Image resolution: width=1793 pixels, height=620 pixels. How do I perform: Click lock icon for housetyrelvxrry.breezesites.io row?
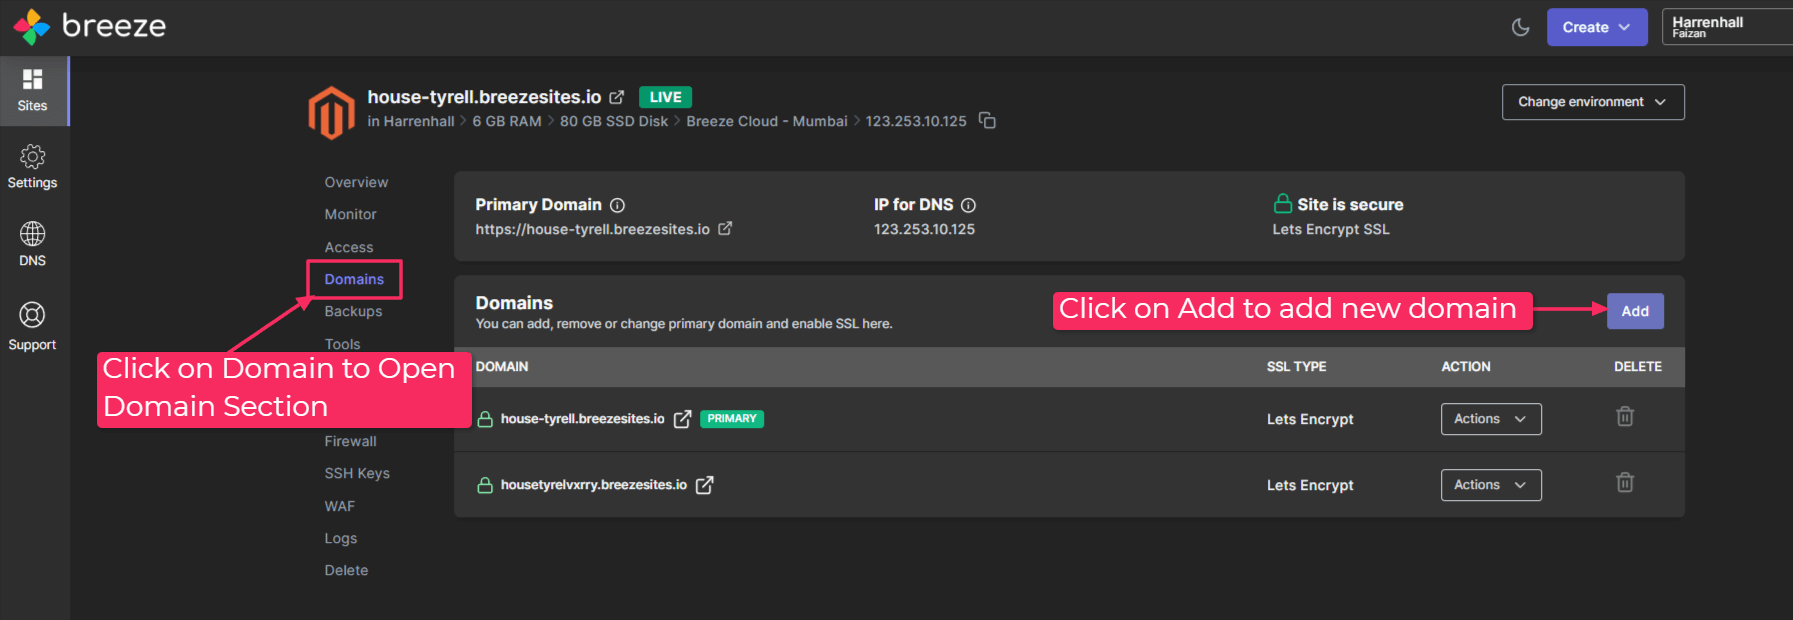485,485
